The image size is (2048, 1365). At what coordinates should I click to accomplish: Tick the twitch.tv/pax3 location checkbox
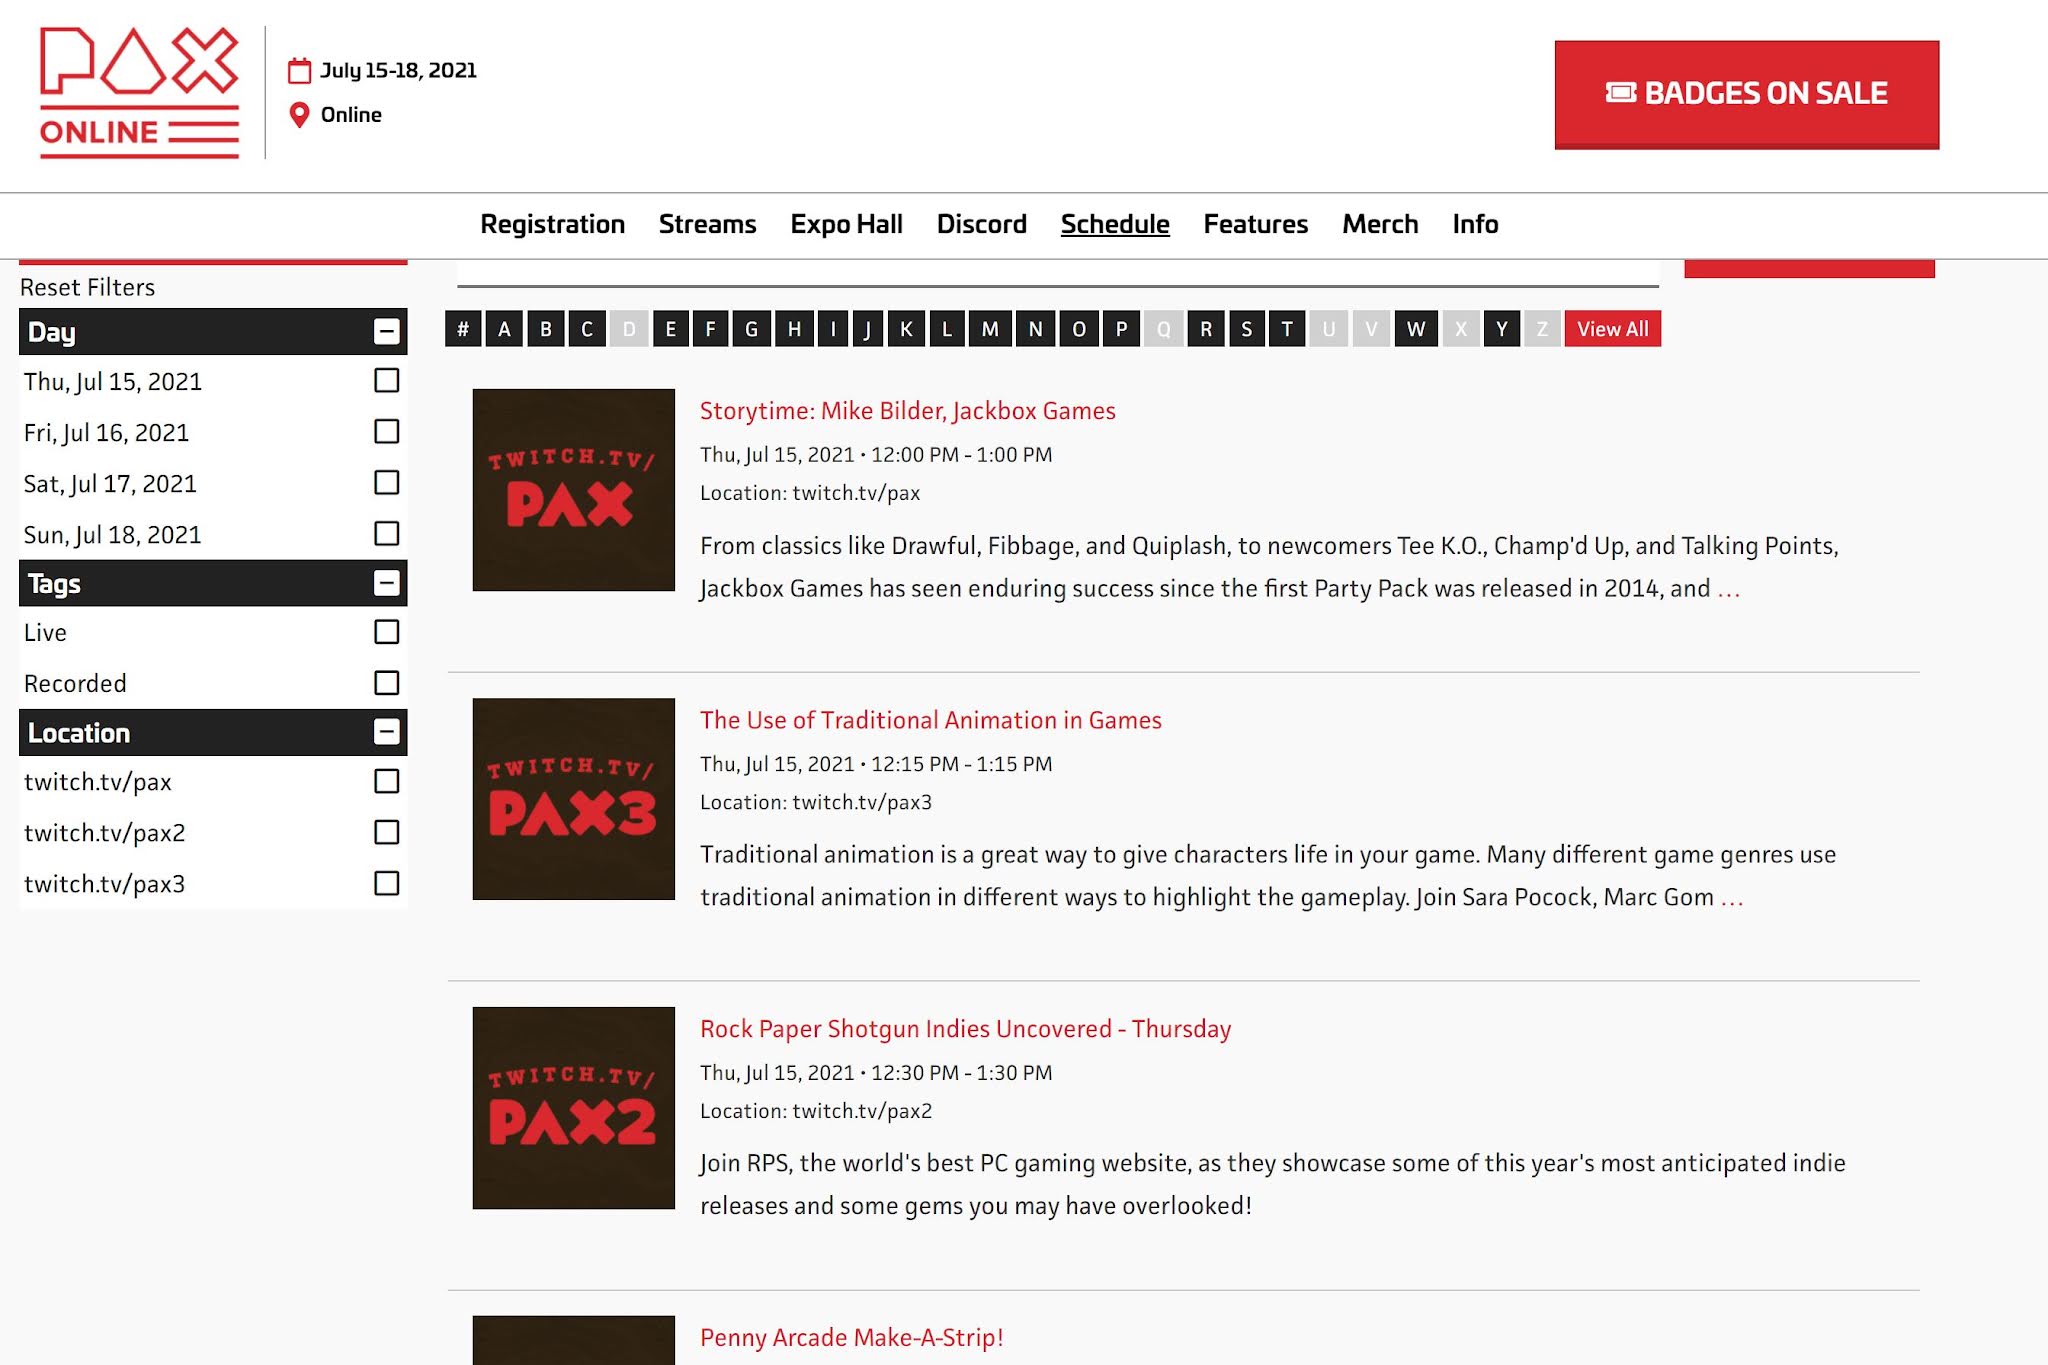tap(386, 883)
